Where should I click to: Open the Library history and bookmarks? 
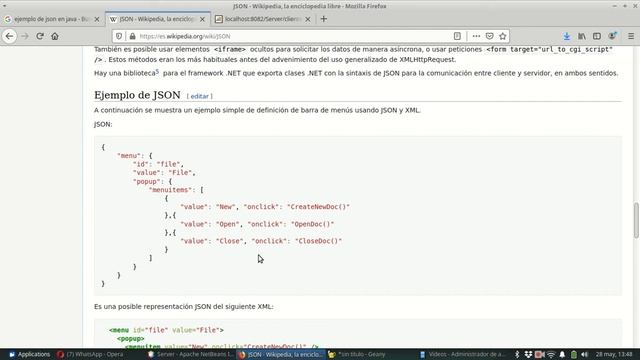tap(582, 36)
